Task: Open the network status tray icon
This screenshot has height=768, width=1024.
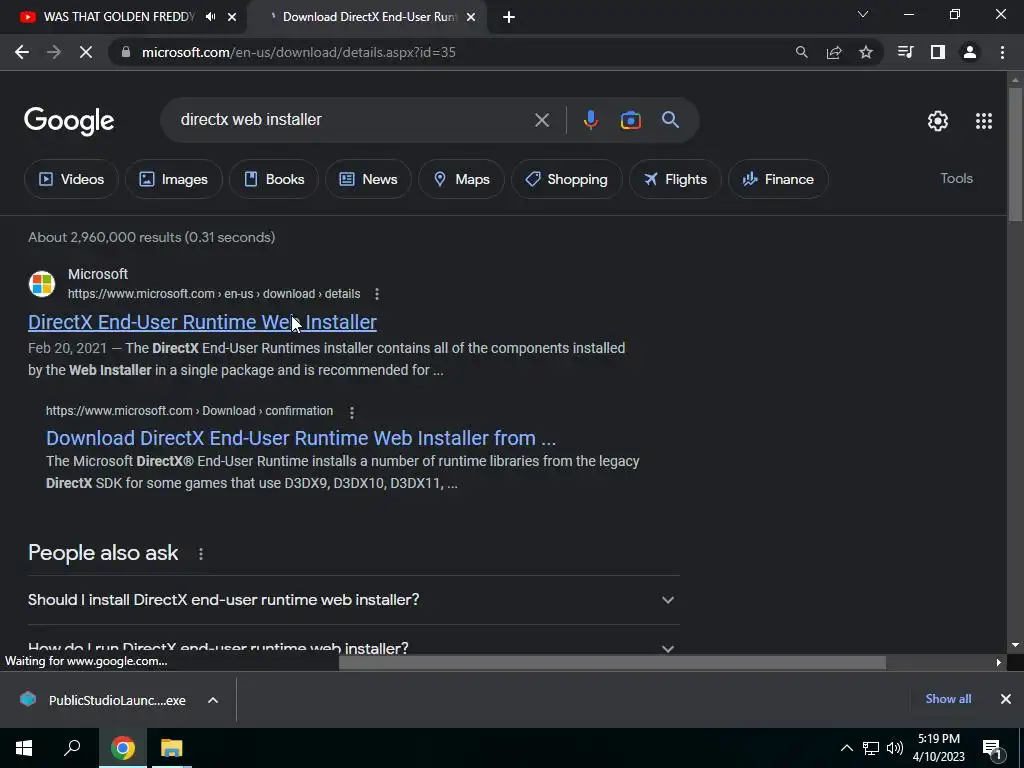Action: (871, 748)
